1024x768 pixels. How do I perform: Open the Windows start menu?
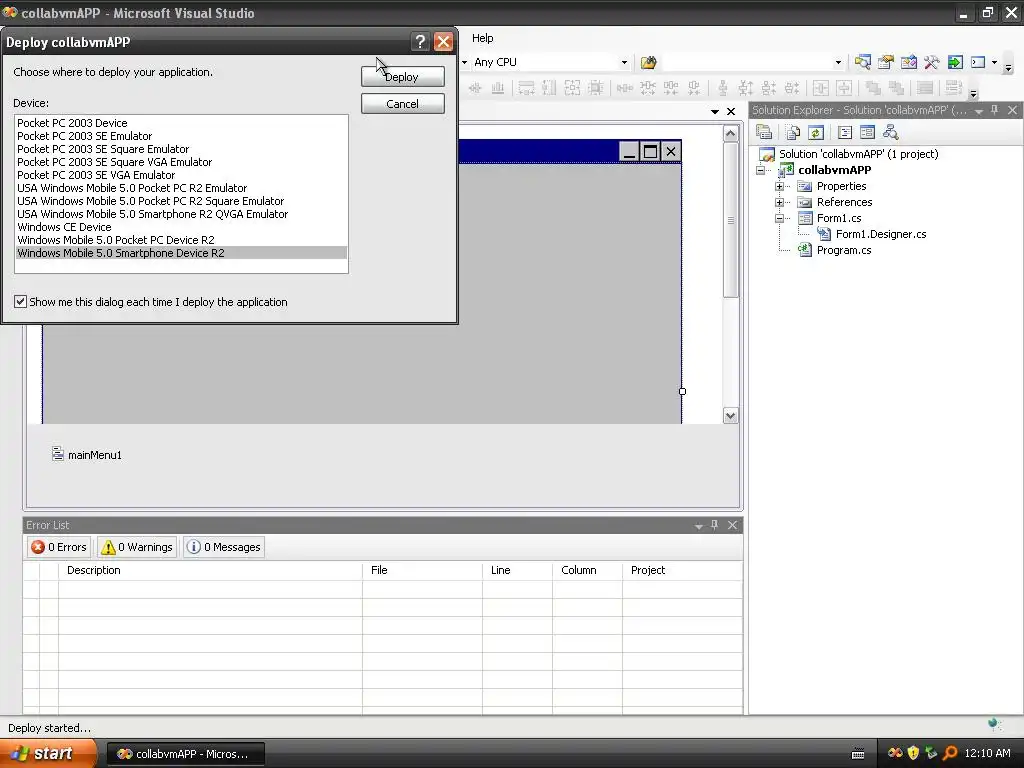(x=47, y=753)
